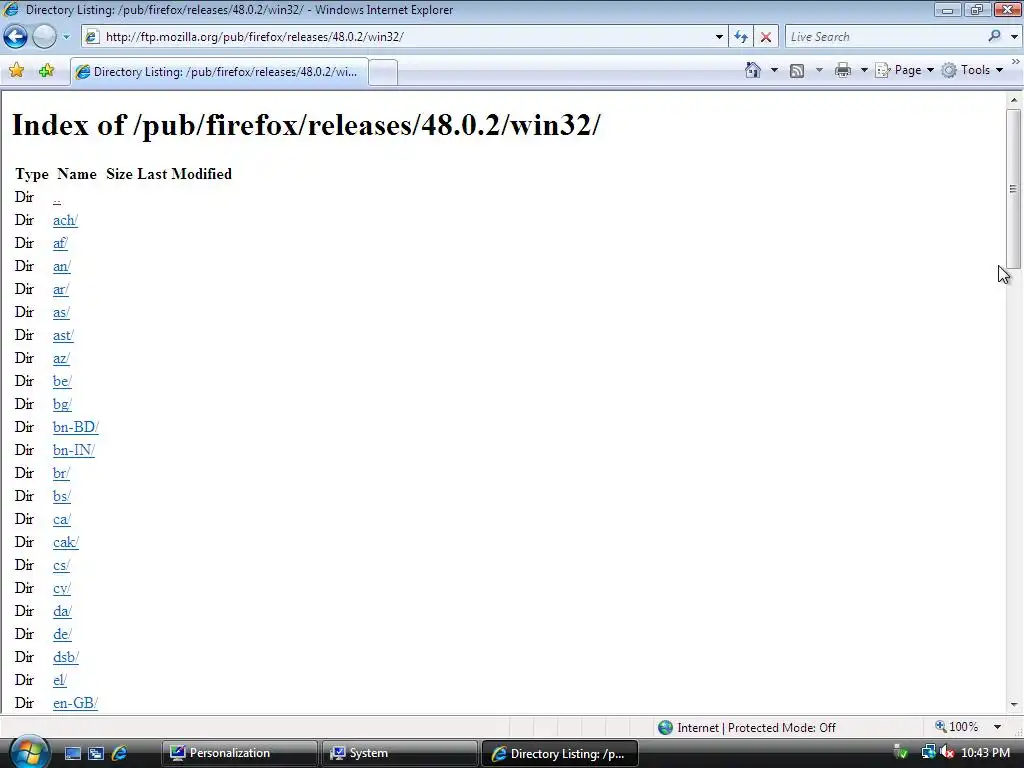Open the search provider options dropdown

pyautogui.click(x=1014, y=37)
